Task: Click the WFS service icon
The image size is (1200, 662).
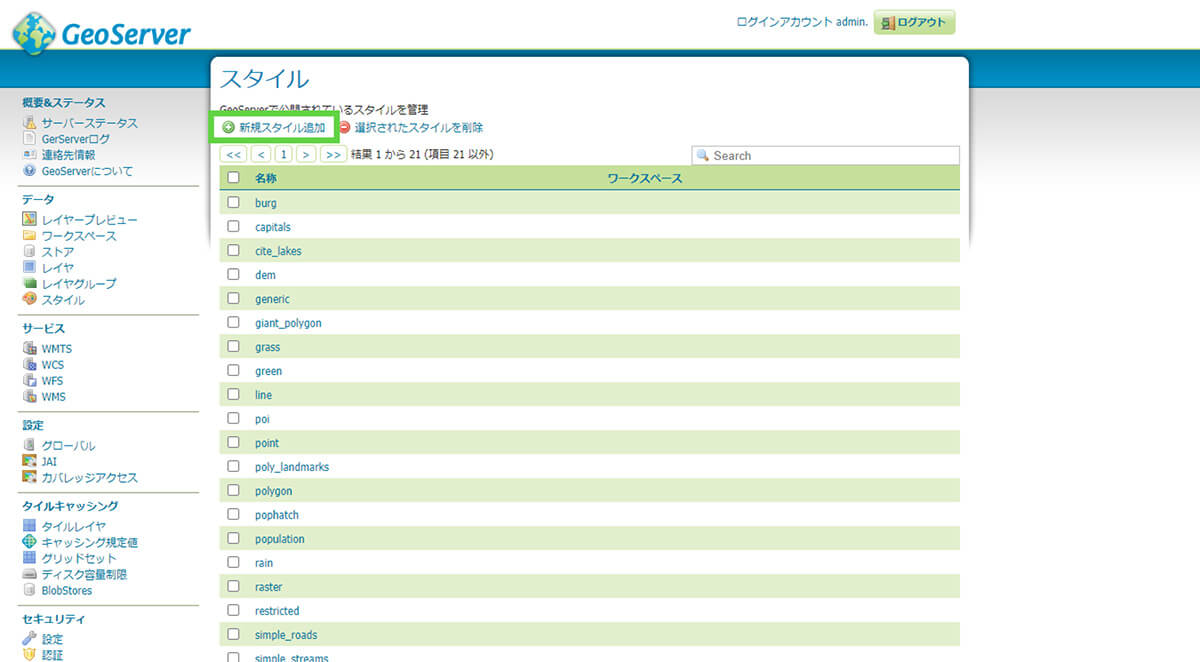Action: [x=30, y=381]
